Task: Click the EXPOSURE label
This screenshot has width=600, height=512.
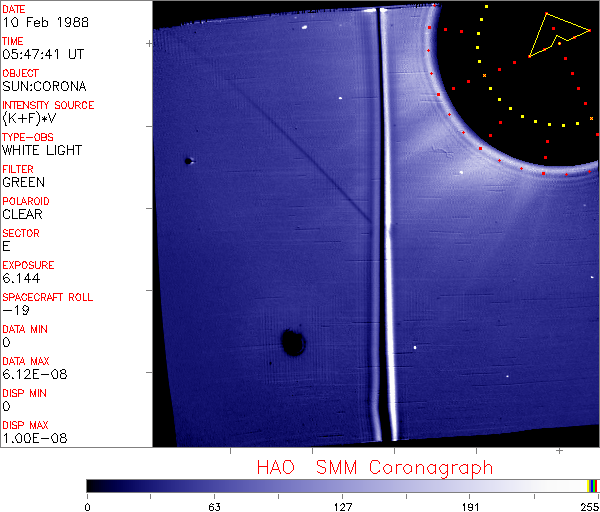Action: coord(28,265)
